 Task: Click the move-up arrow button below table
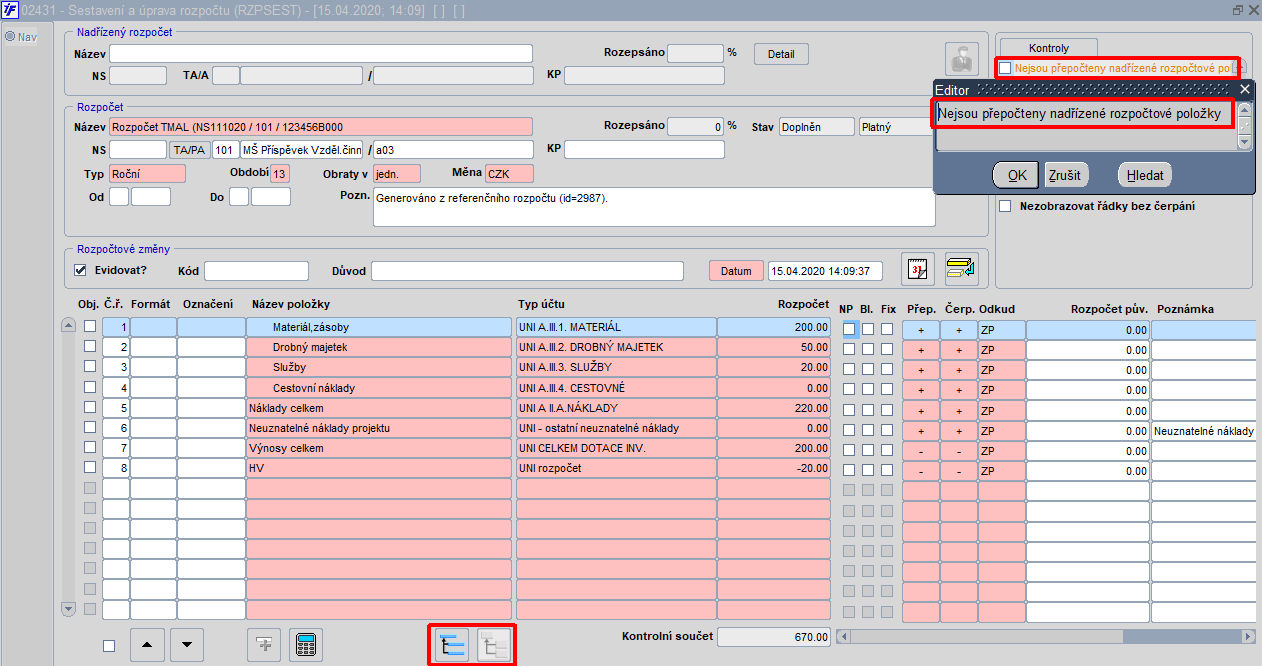pyautogui.click(x=147, y=645)
